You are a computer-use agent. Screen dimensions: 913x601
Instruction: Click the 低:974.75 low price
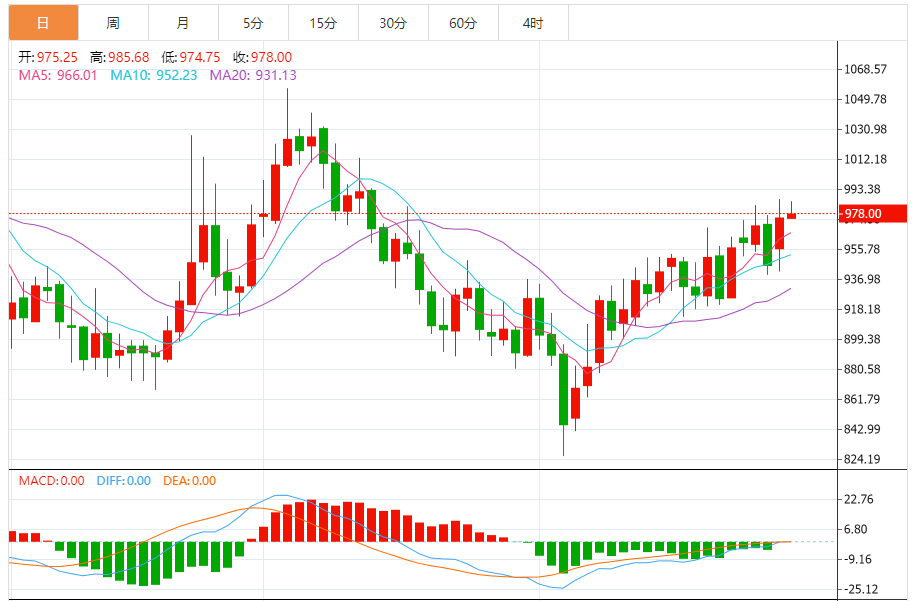point(191,57)
